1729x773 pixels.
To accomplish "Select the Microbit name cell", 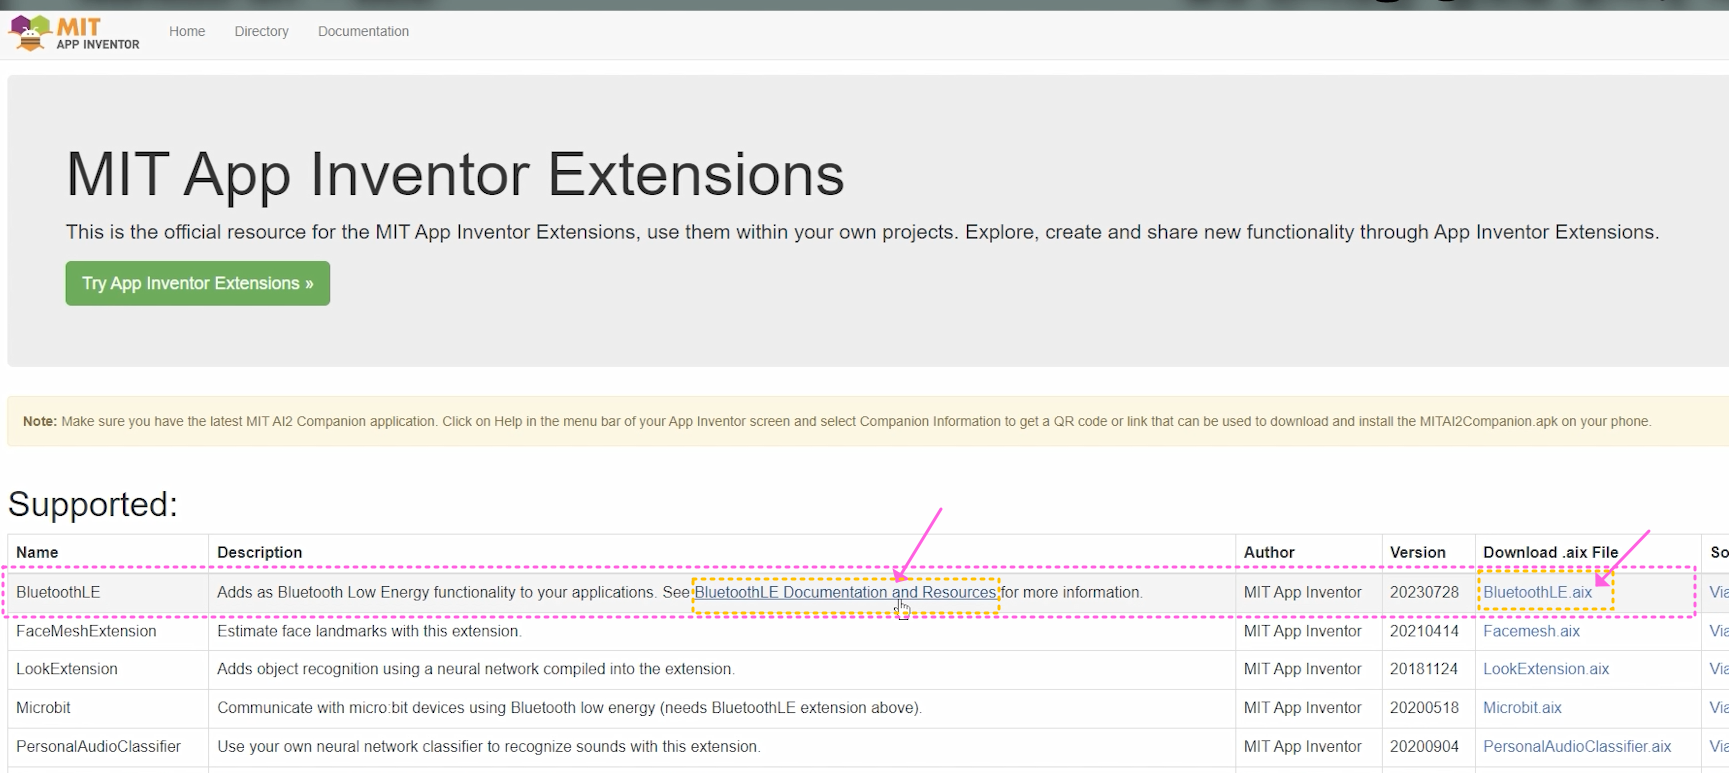I will point(108,707).
